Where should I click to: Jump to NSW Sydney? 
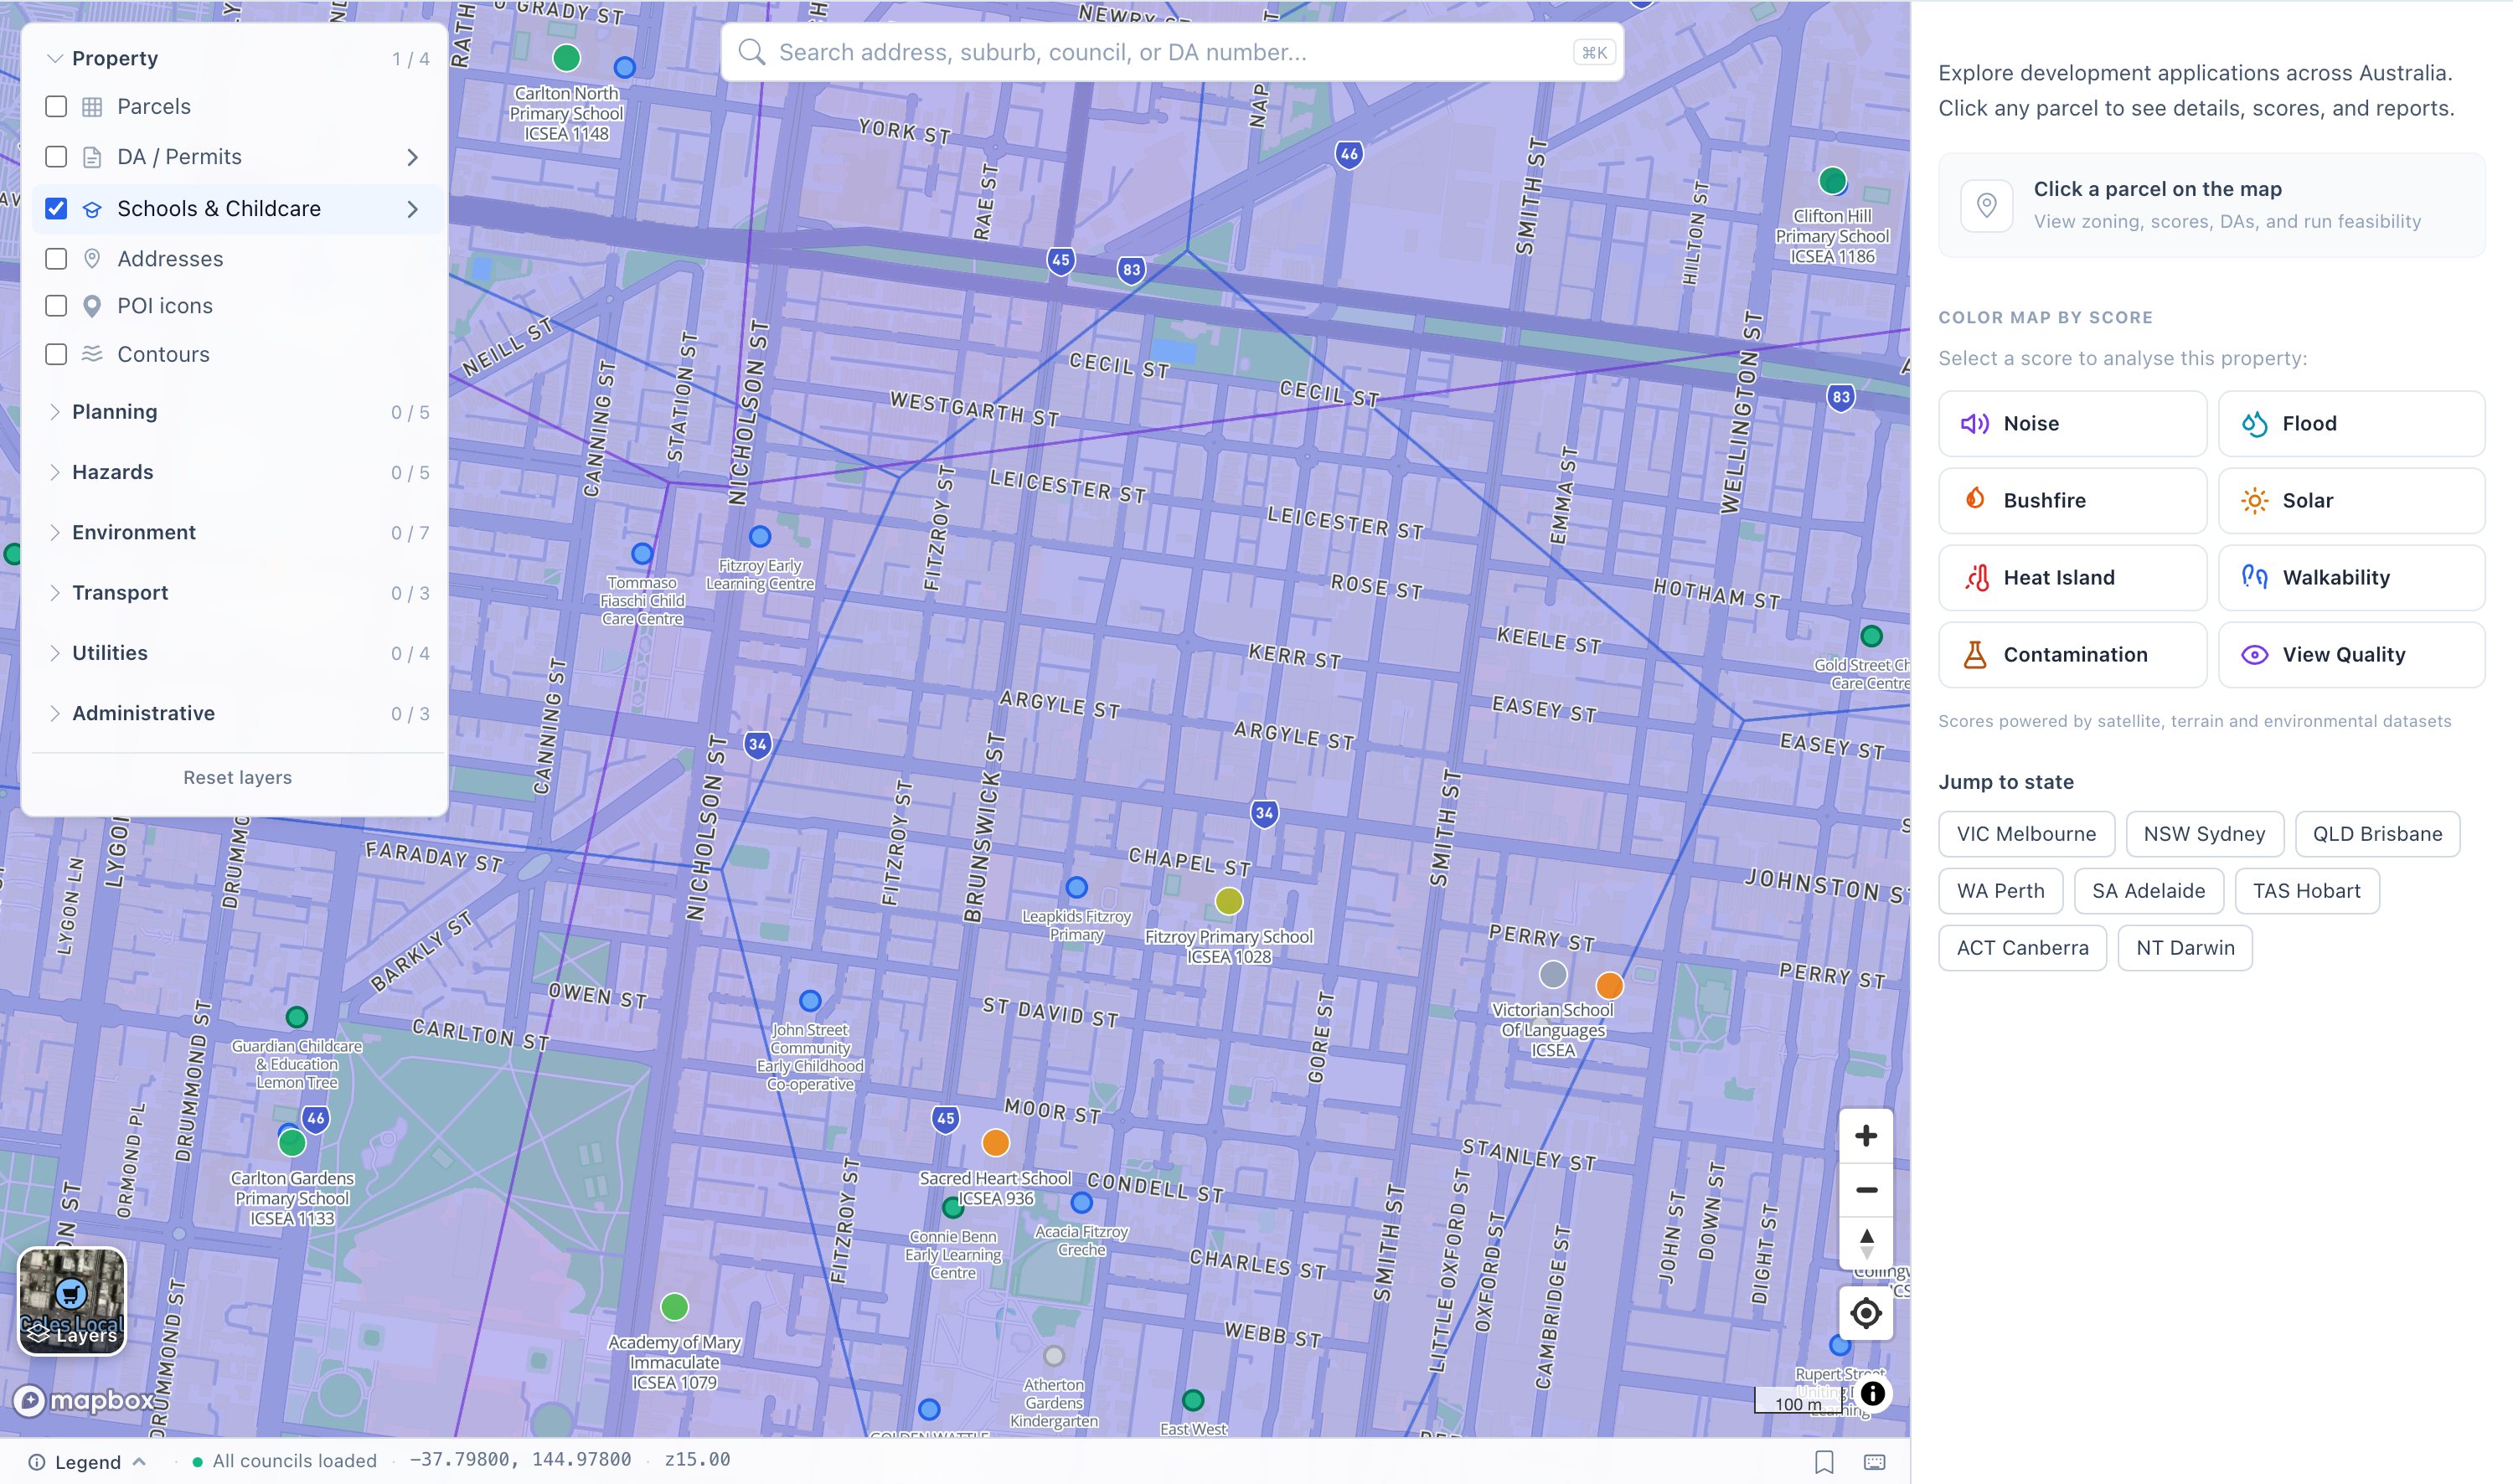(2204, 834)
